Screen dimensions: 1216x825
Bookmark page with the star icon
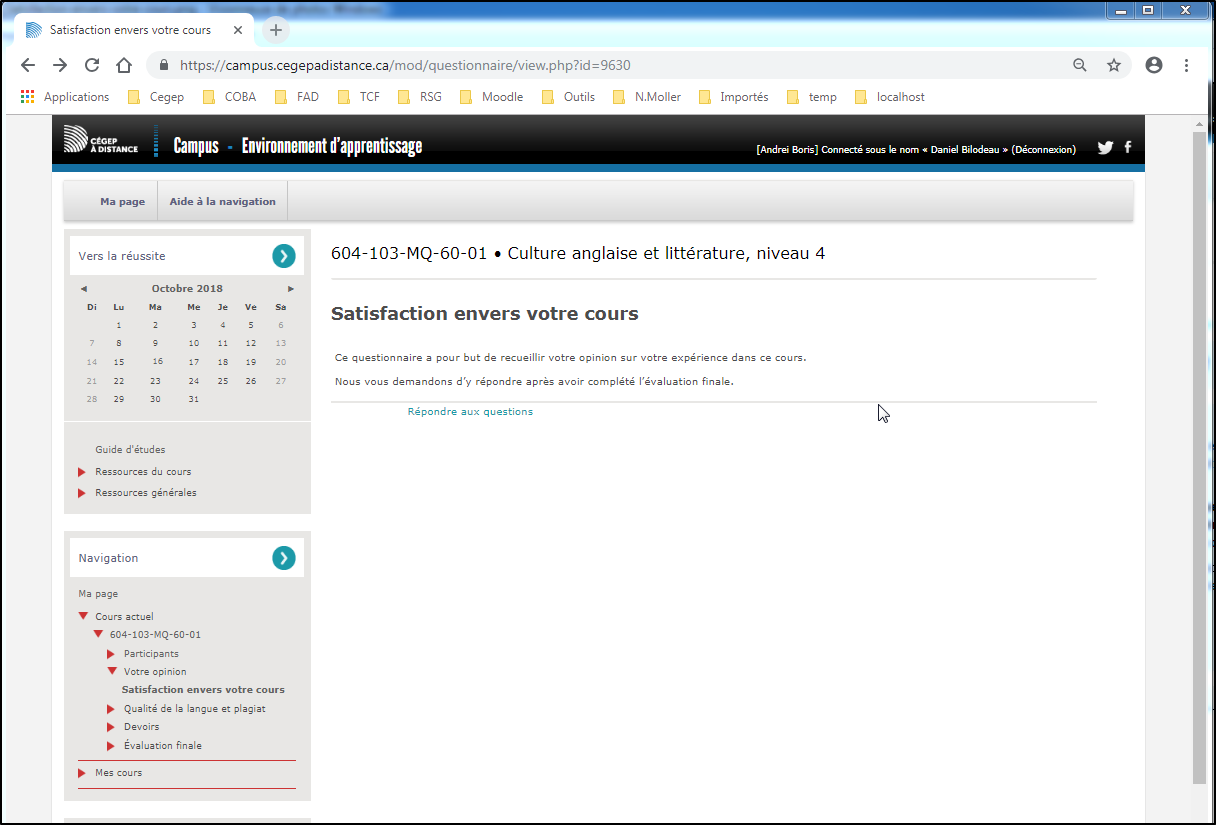click(1113, 65)
